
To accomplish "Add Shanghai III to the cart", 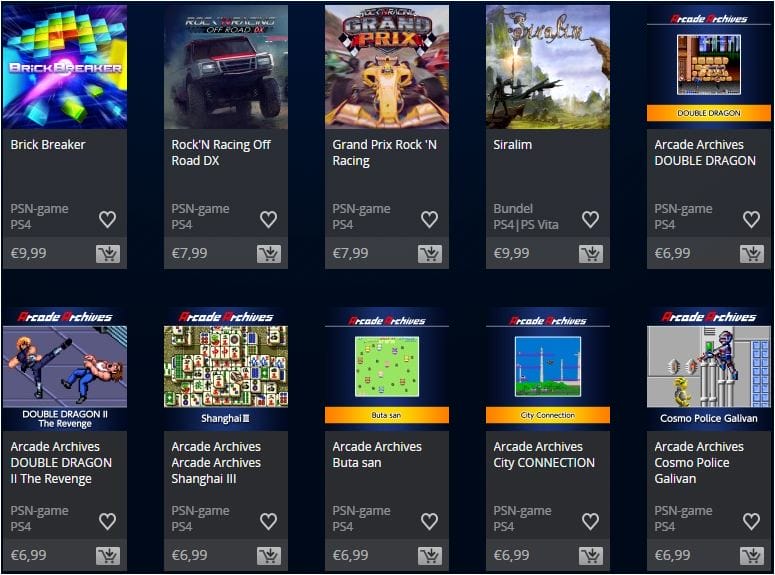I will 269,556.
